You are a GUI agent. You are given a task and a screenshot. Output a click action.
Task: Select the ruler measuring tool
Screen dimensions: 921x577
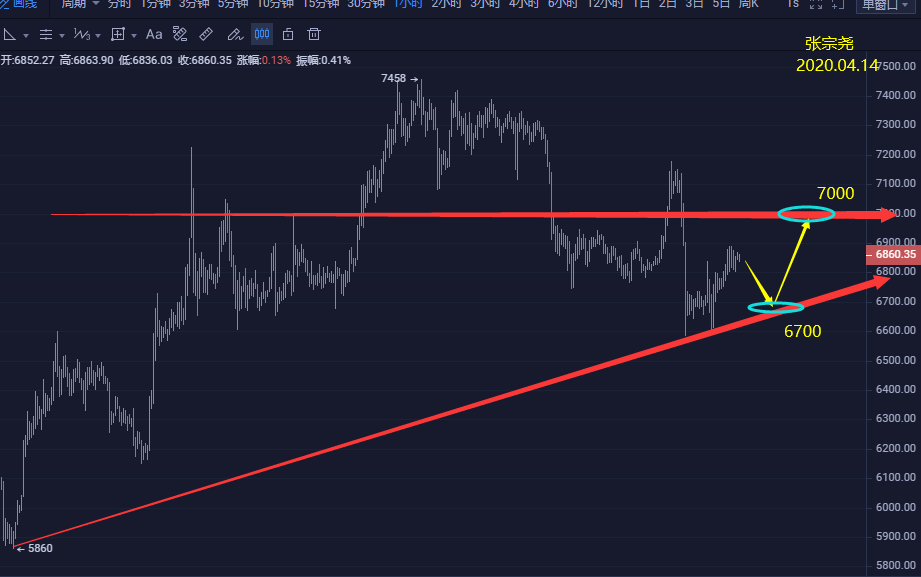[206, 35]
